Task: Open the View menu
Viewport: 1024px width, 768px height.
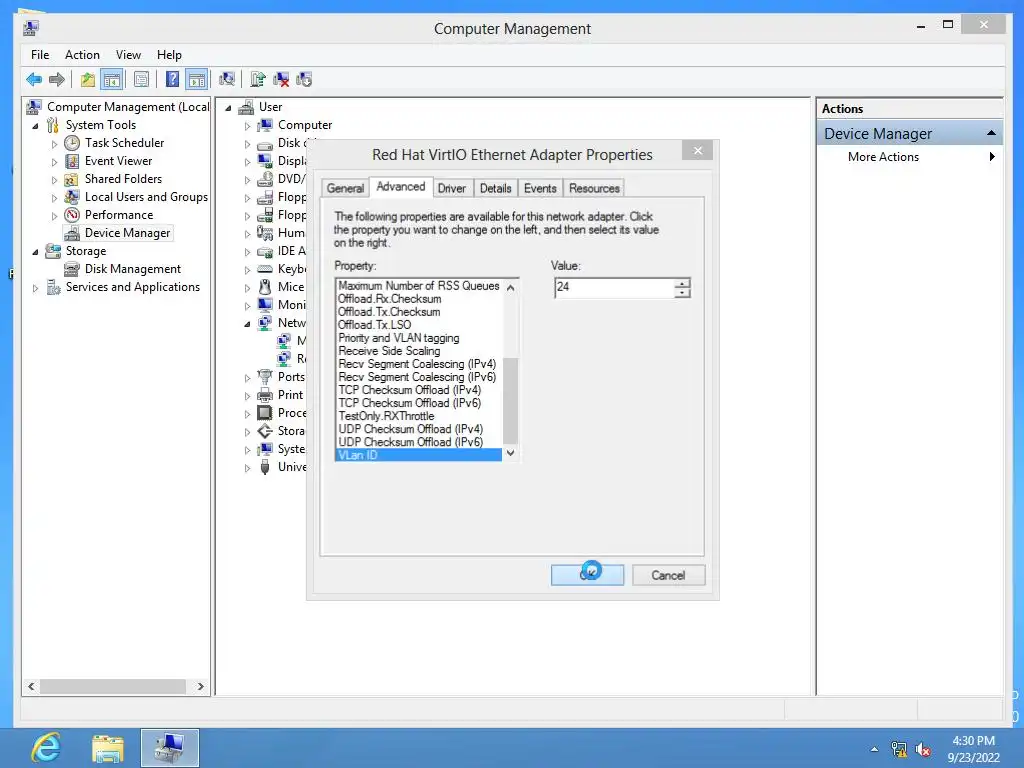Action: tap(129, 55)
